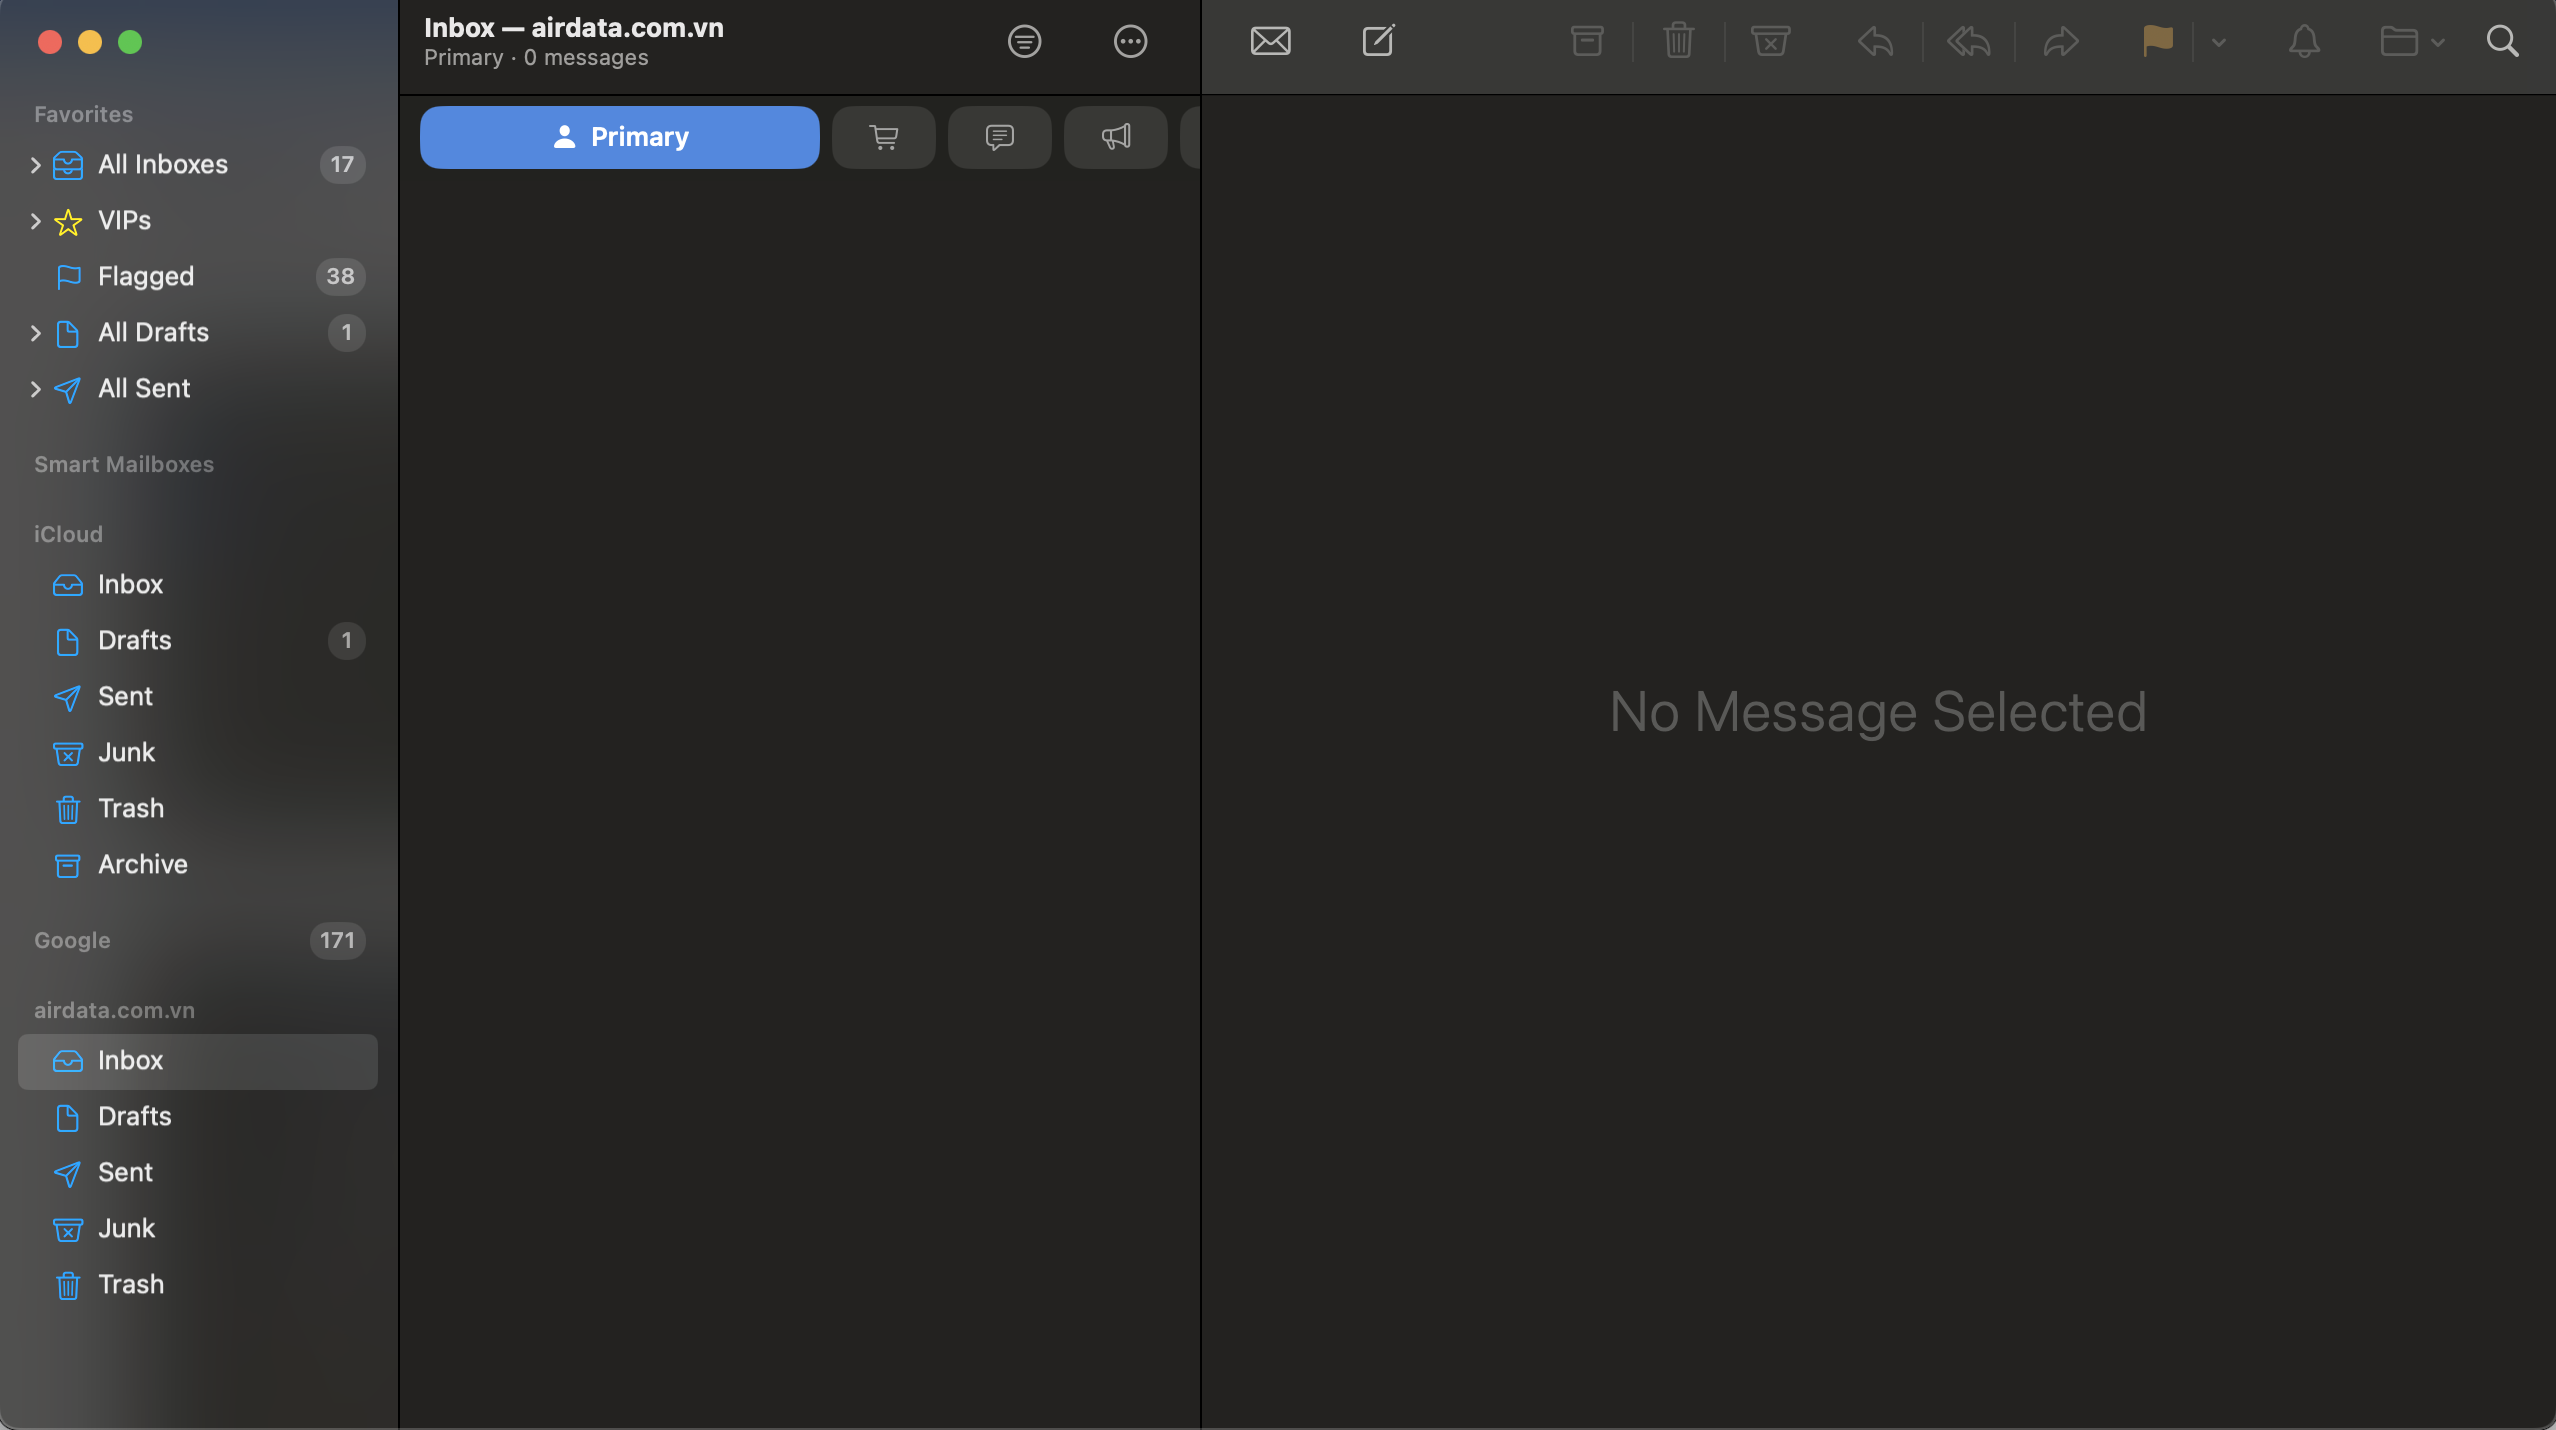Toggle the Mute notification bell
This screenshot has height=1430, width=2556.
click(x=2304, y=42)
